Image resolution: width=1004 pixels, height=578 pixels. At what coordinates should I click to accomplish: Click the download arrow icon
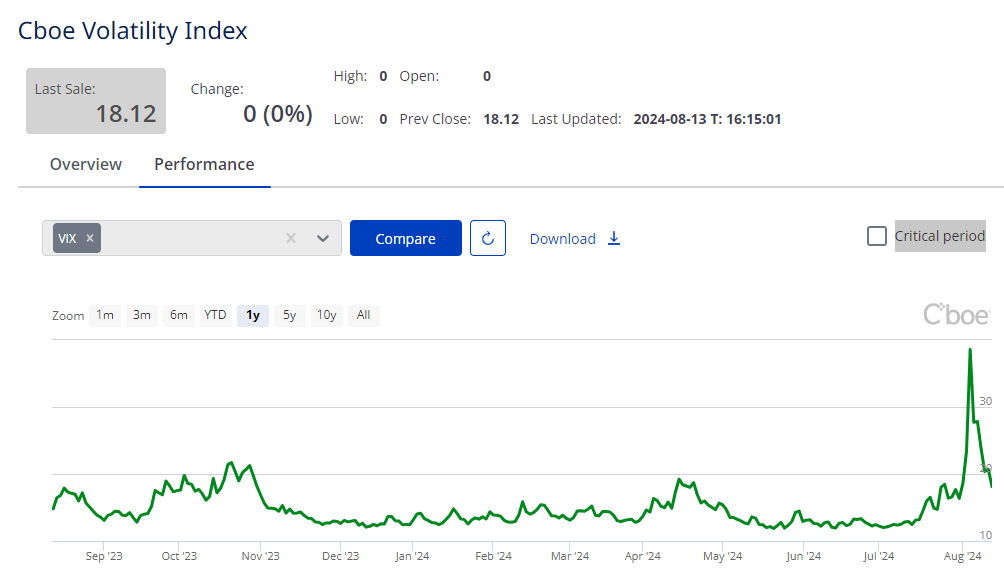614,238
